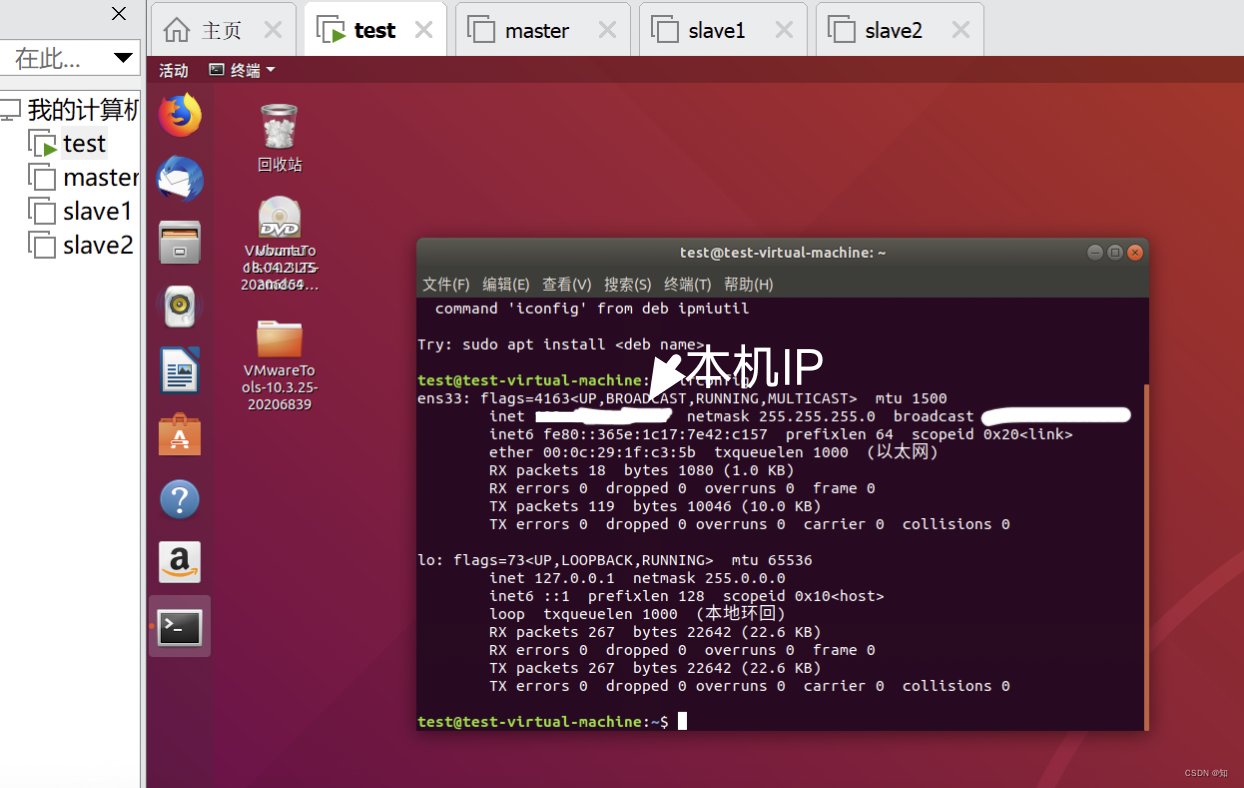Select slave1 VM in library tree
Screen dimensions: 1244x788
81,212
